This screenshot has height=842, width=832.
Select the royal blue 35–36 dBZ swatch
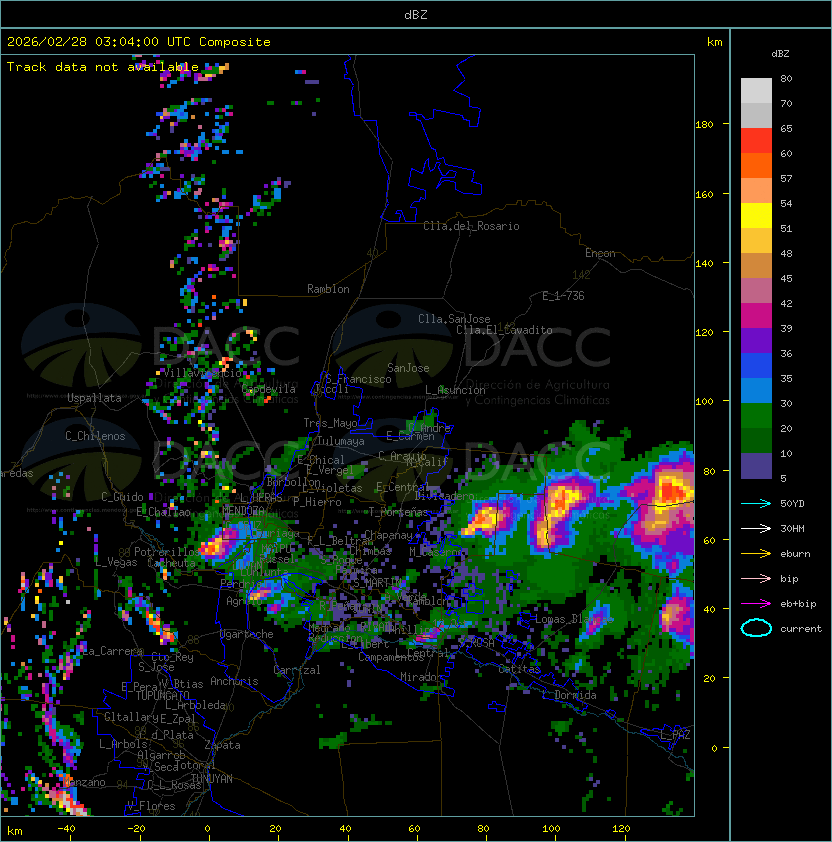pos(756,366)
